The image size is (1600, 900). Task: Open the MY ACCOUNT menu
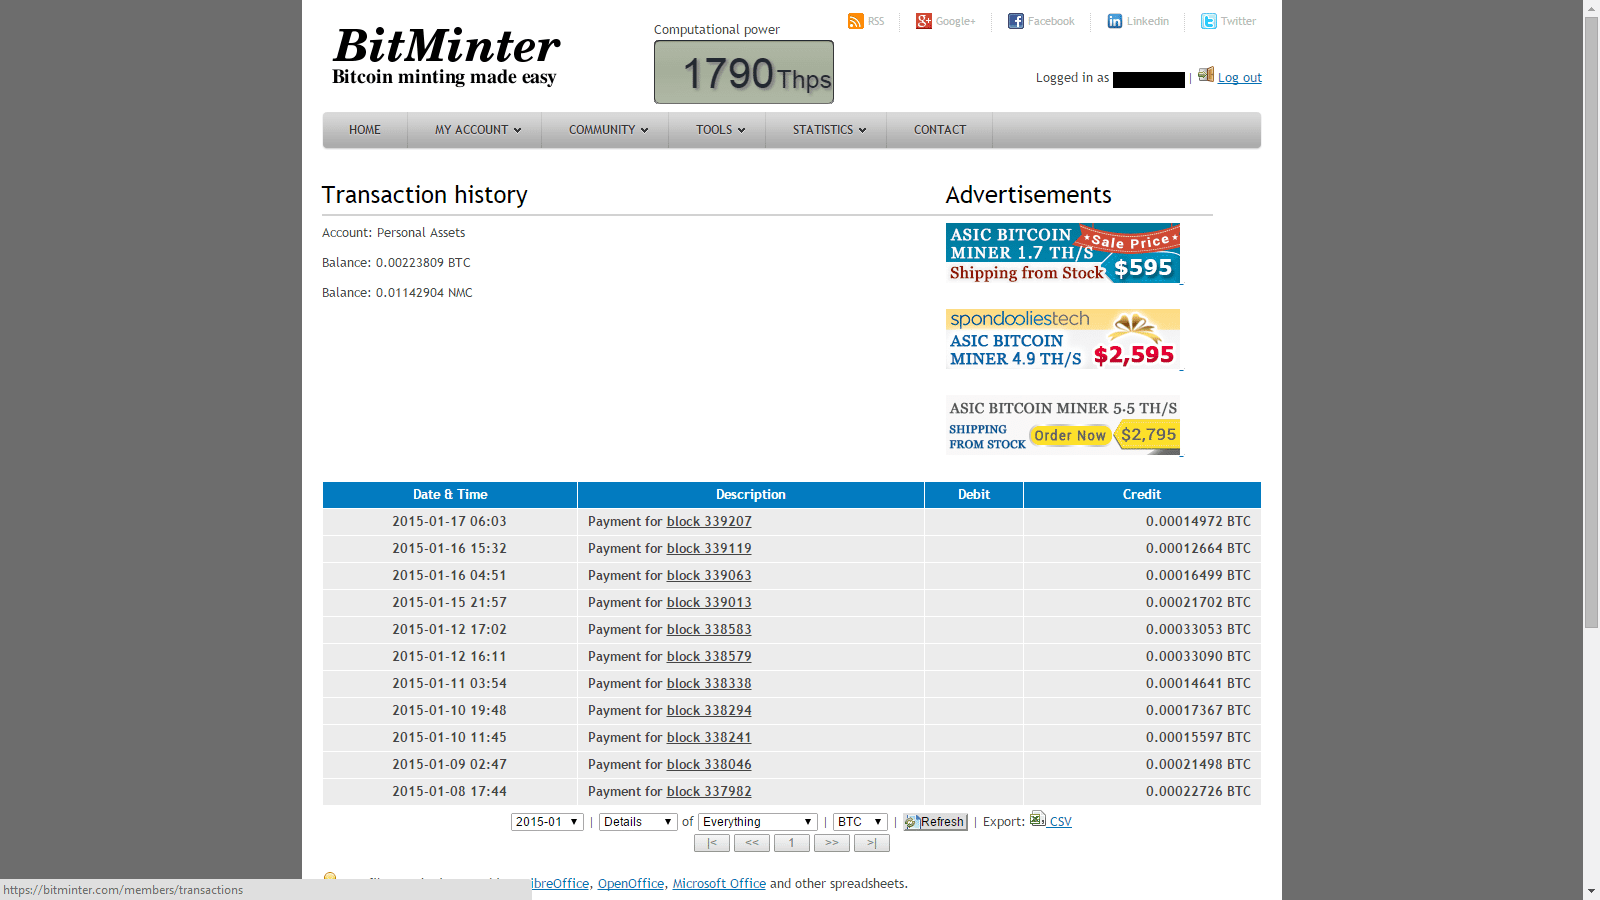click(475, 130)
